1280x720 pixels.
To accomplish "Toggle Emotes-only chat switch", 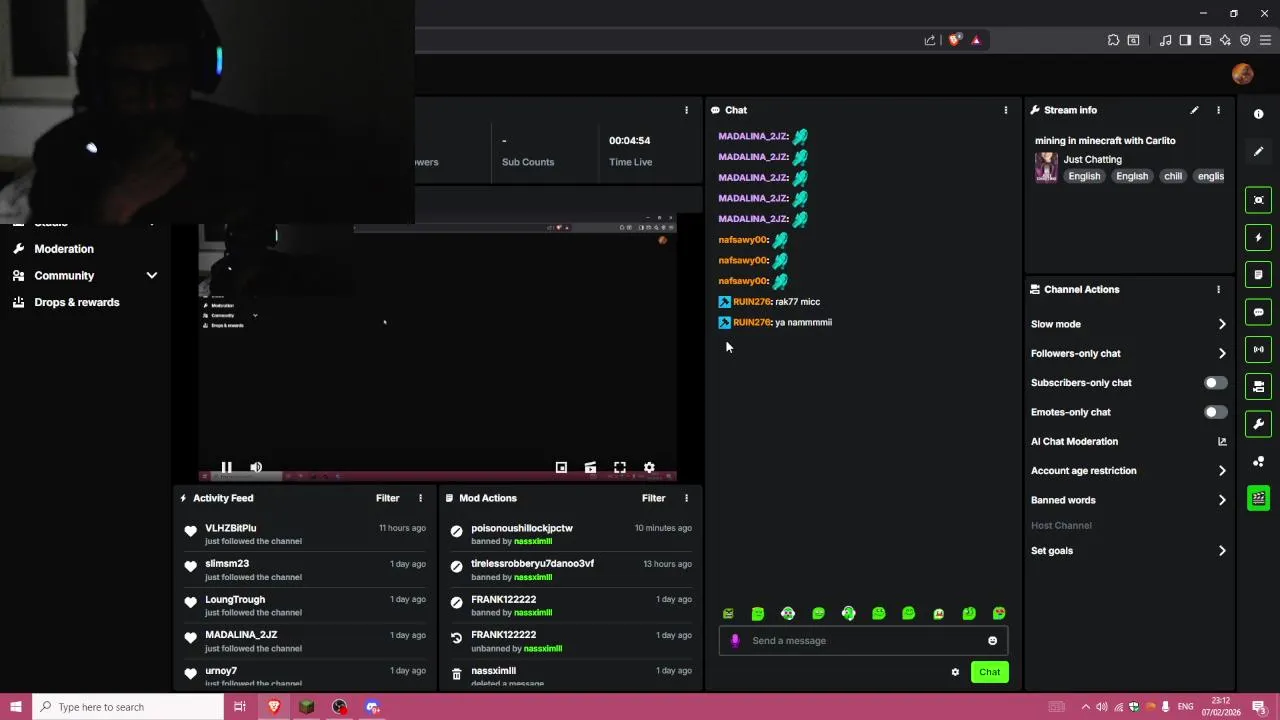I will pos(1215,412).
